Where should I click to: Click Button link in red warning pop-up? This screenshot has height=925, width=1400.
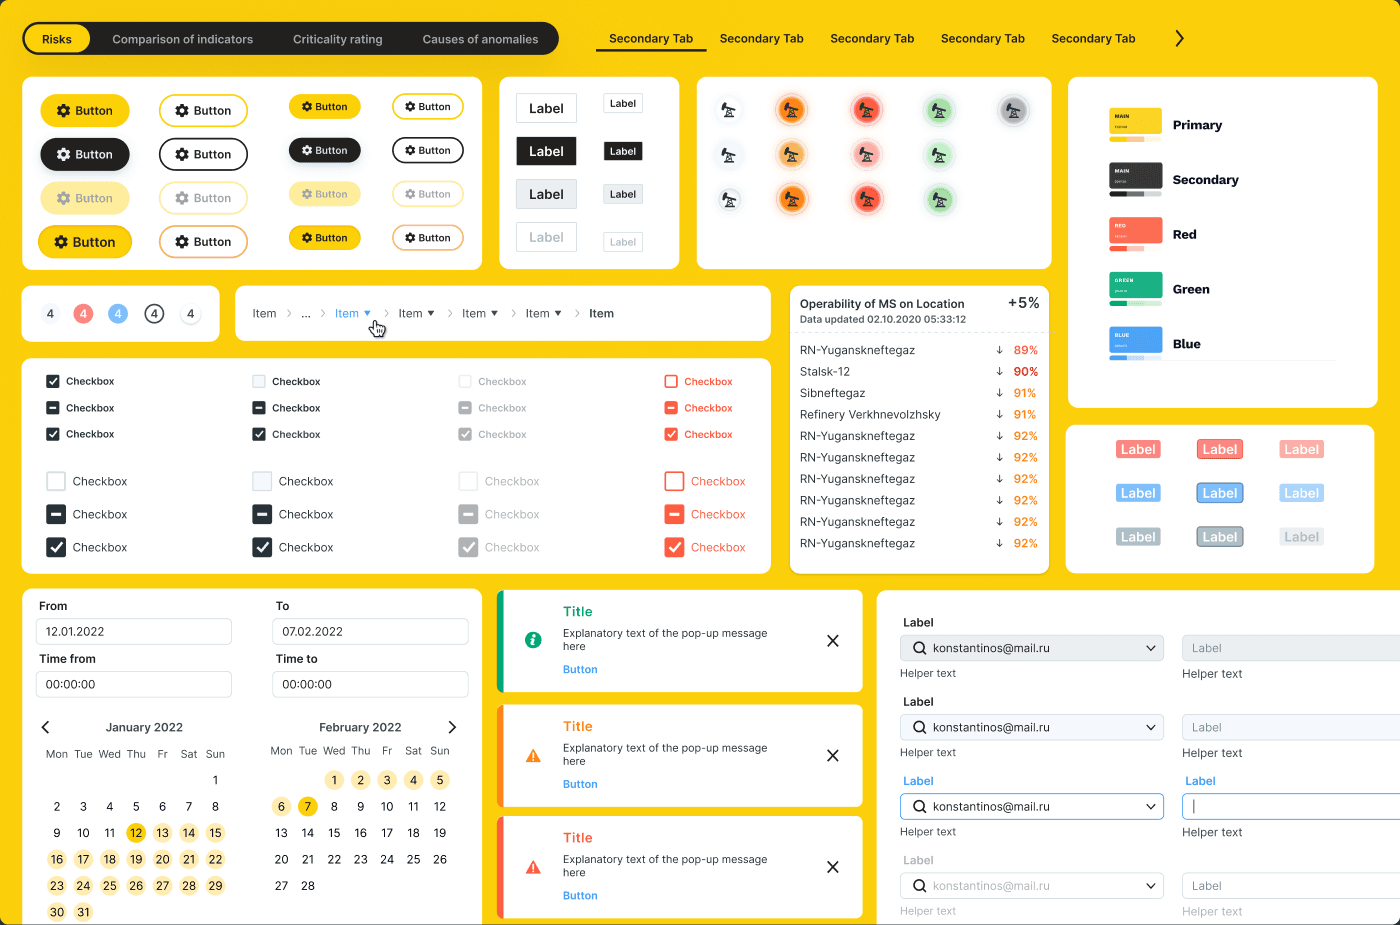[x=580, y=895]
